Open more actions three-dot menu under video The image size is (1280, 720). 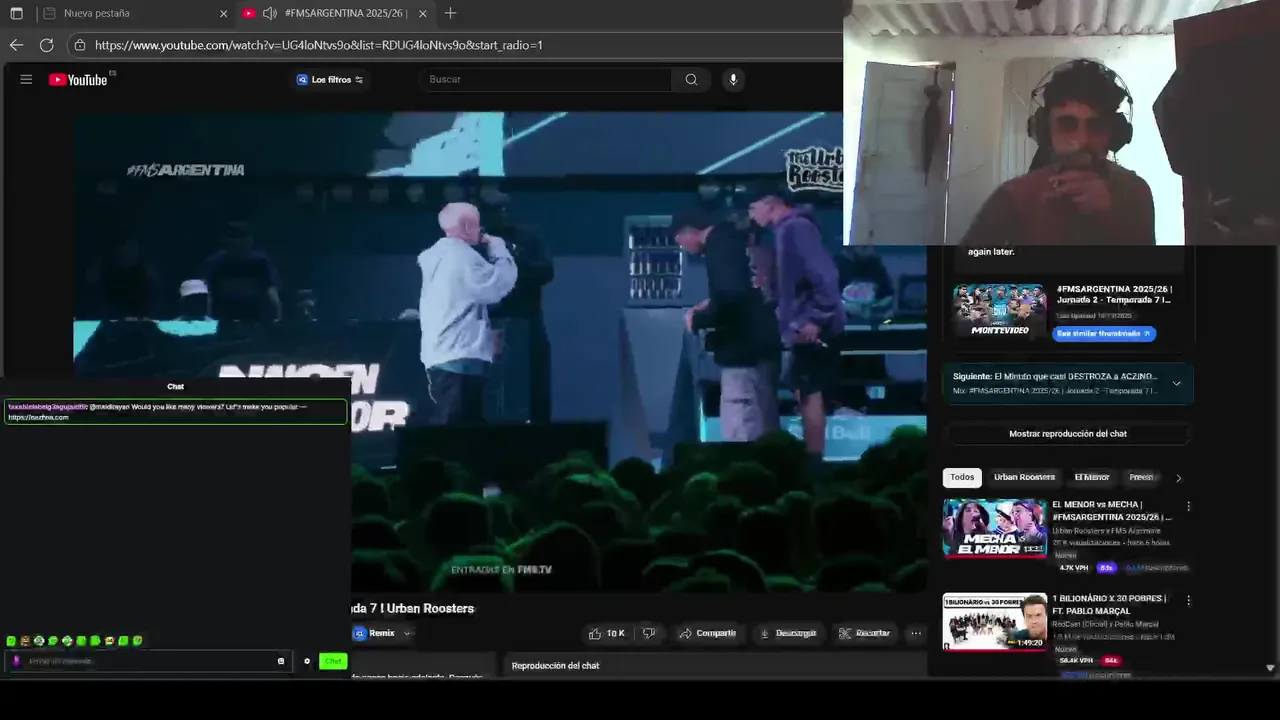click(x=915, y=633)
